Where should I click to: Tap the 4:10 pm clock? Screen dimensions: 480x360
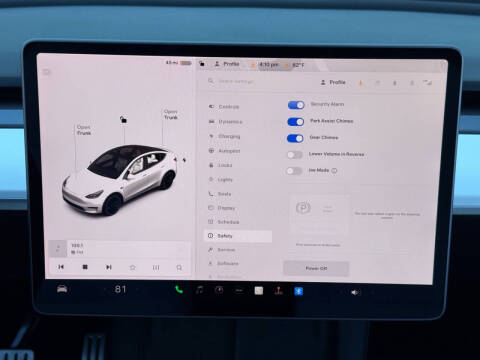coord(269,64)
